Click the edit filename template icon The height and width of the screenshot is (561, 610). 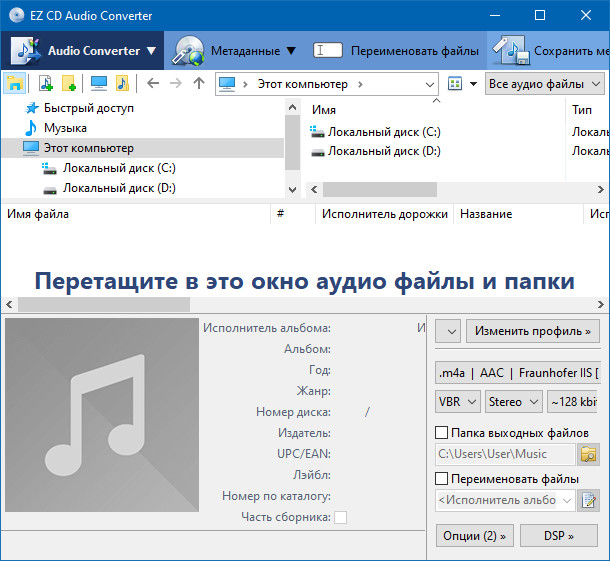589,500
